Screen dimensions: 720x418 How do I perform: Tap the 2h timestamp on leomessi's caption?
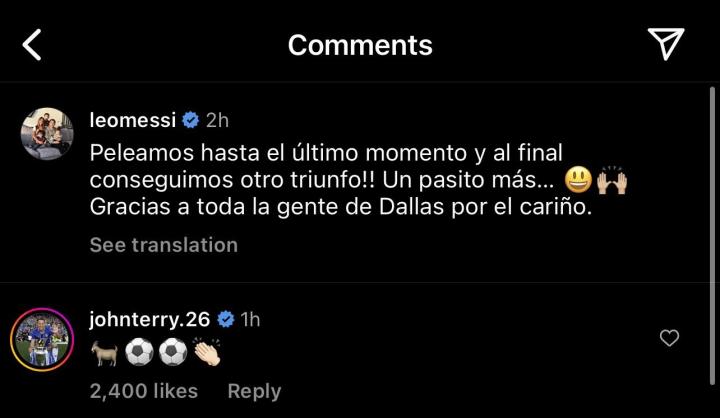217,120
